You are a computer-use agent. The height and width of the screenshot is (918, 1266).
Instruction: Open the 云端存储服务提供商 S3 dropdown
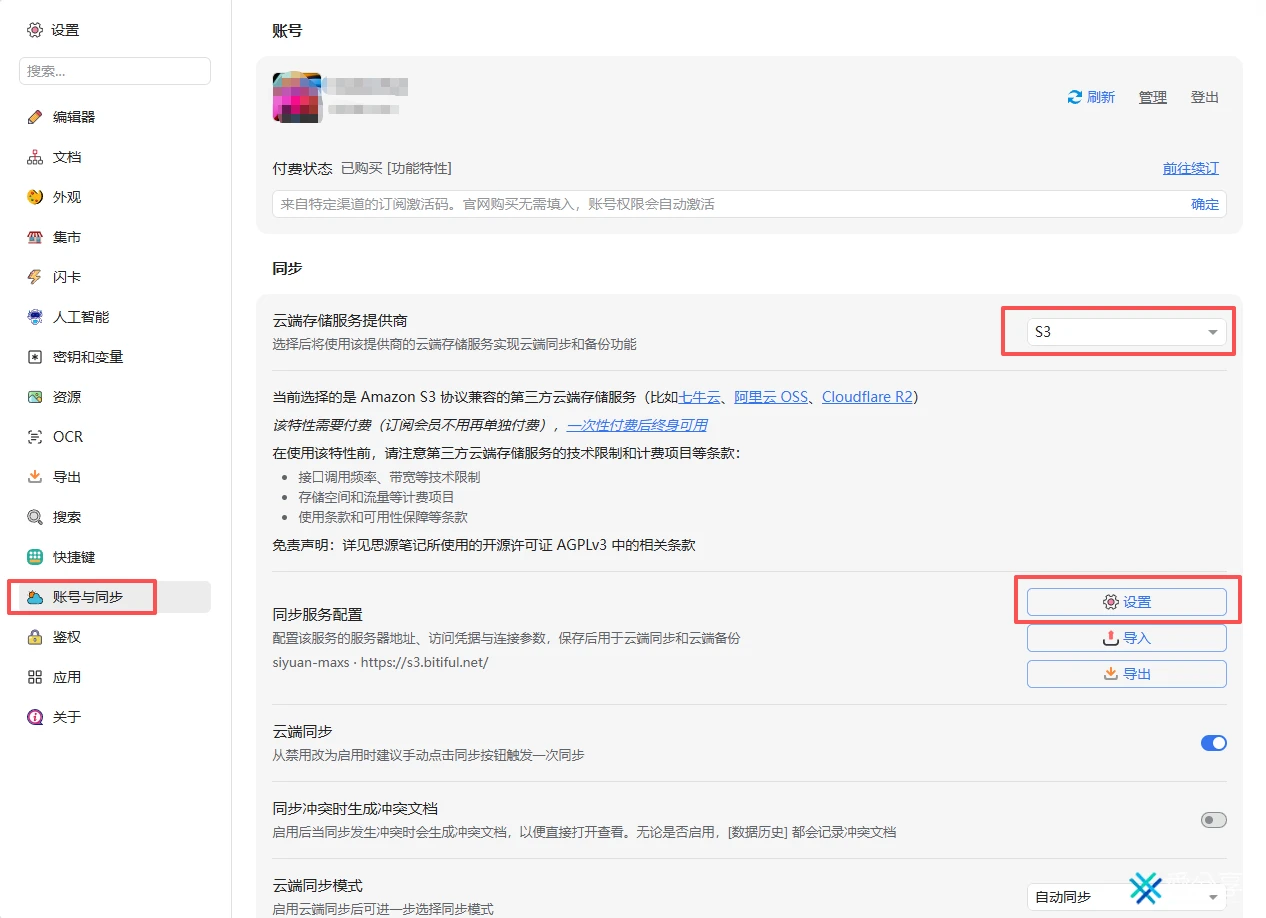(1127, 332)
